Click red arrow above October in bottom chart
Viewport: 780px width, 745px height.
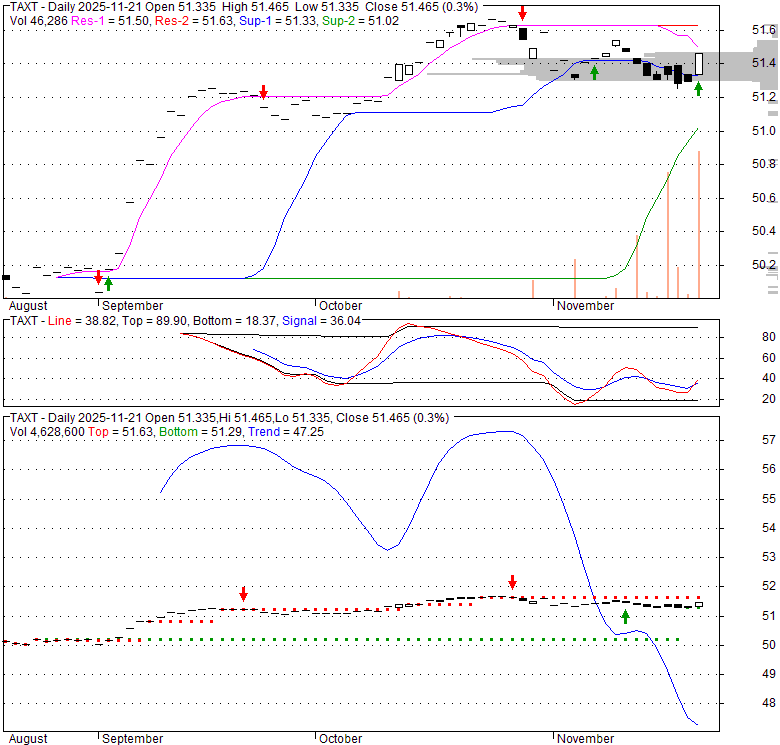click(x=512, y=582)
